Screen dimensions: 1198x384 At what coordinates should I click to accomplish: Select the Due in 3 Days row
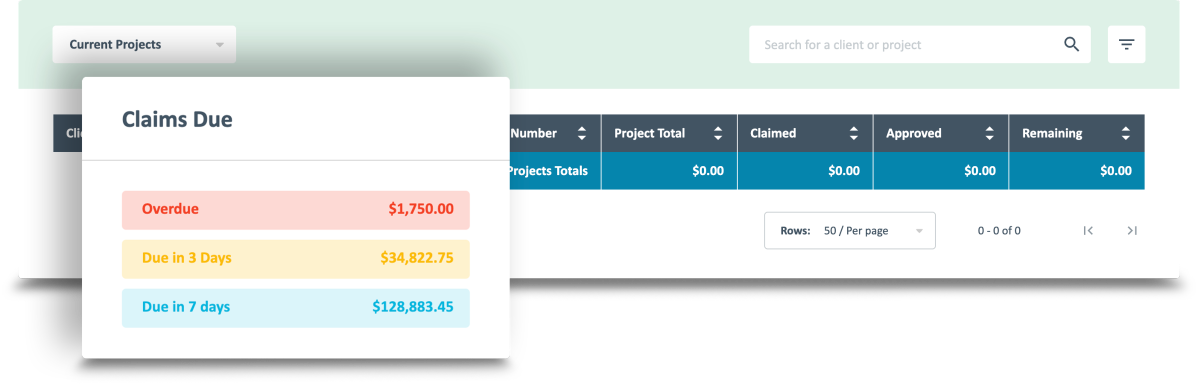pos(296,259)
